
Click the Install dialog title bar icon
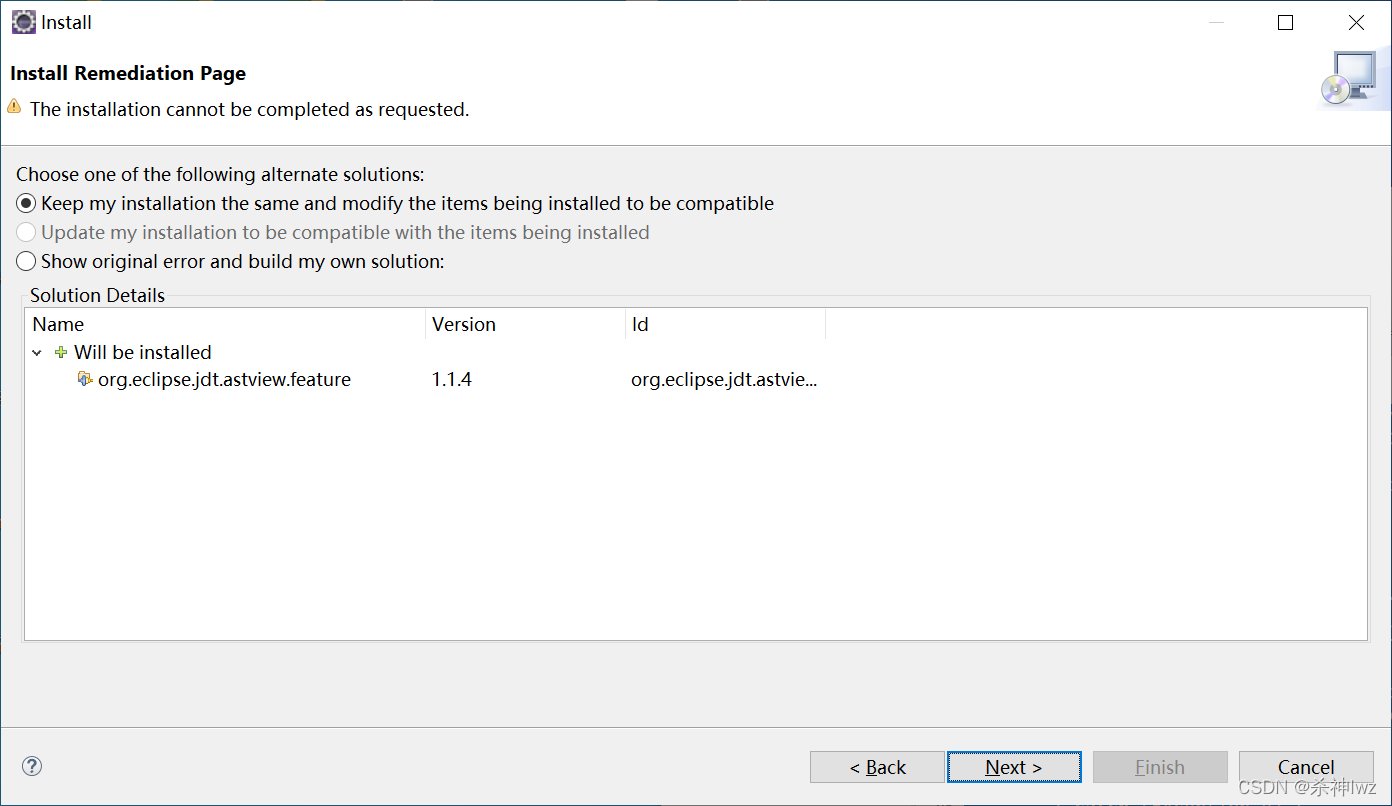22,21
